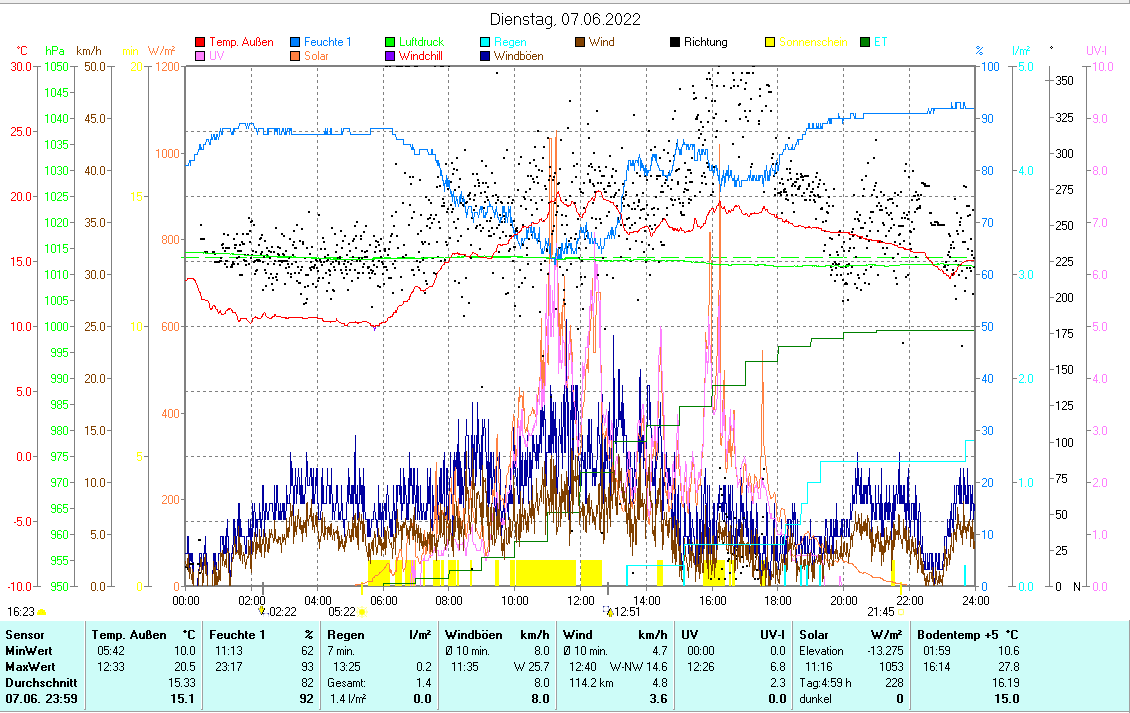The width and height of the screenshot is (1130, 713).
Task: Click the 21:45 sunset time marker
Action: [x=880, y=611]
